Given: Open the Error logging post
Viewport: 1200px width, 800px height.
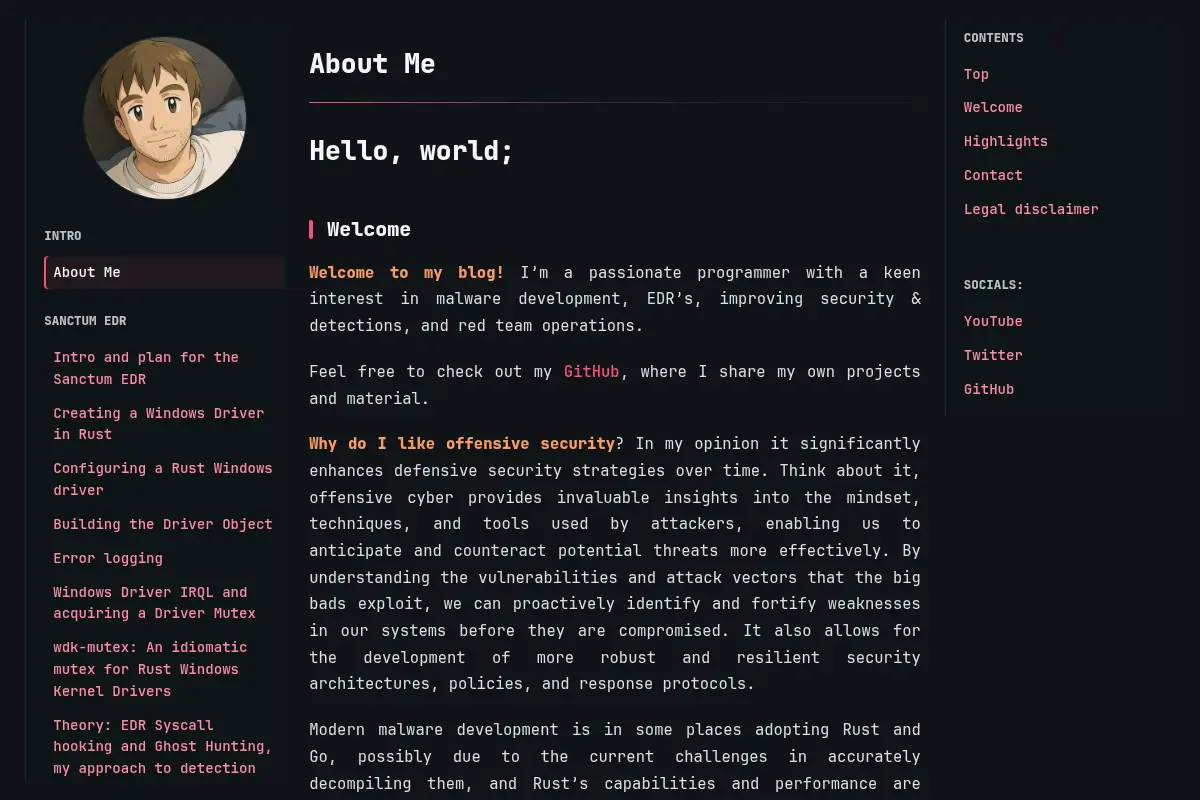Looking at the screenshot, I should click(108, 558).
